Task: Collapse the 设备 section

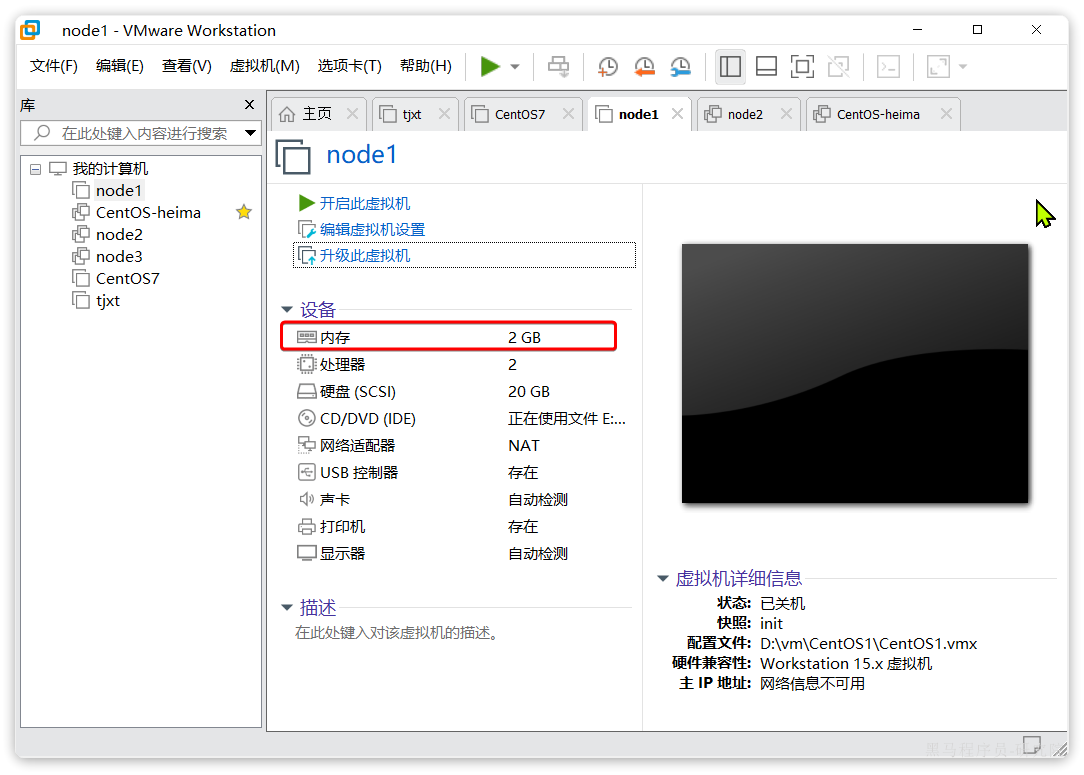Action: 287,310
